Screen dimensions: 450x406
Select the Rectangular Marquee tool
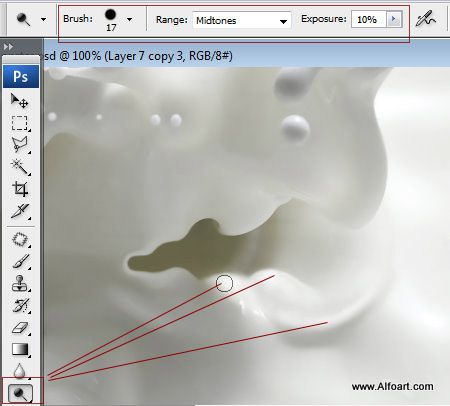(20, 123)
